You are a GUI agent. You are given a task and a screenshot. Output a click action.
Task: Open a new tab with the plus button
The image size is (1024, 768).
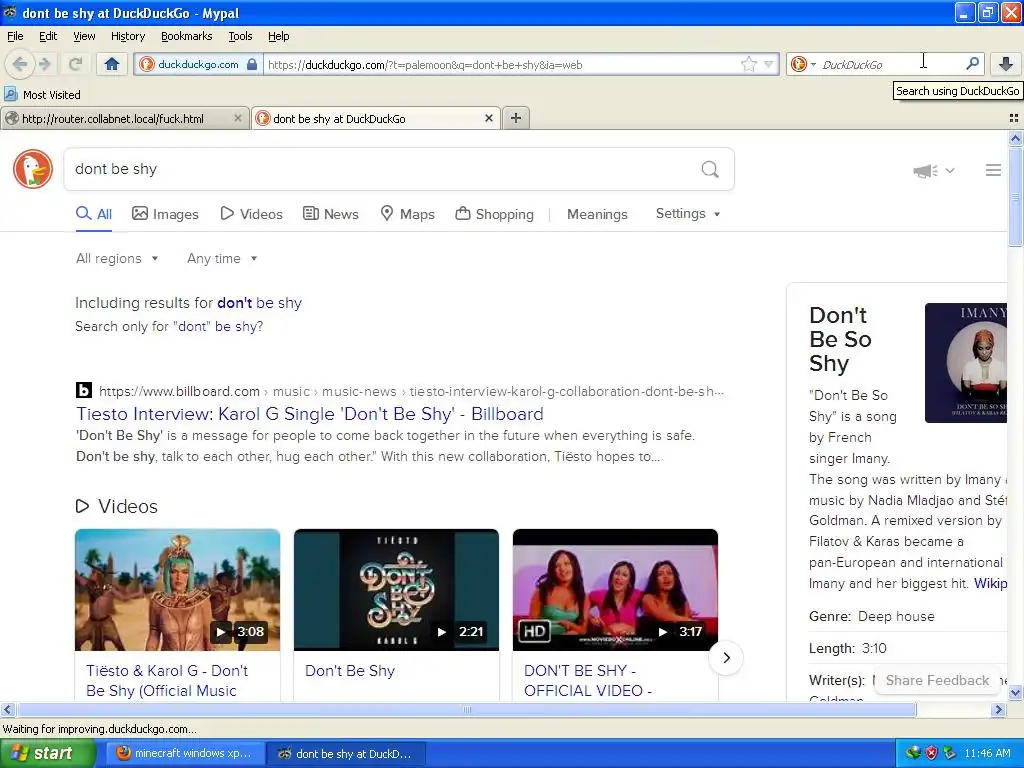point(516,118)
